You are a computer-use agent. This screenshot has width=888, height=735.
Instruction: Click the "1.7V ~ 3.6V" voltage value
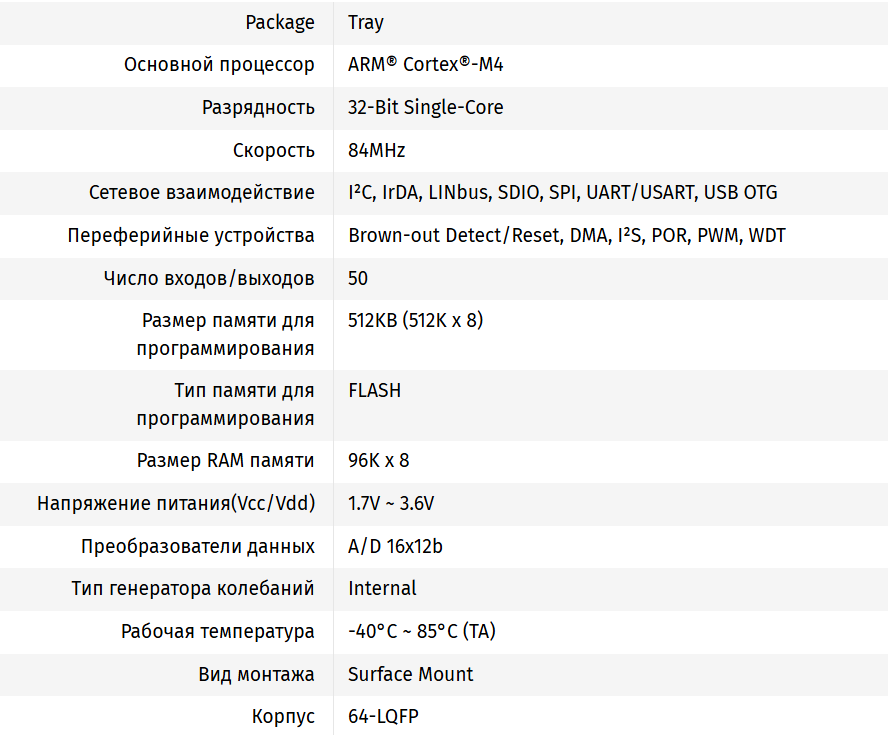(391, 504)
